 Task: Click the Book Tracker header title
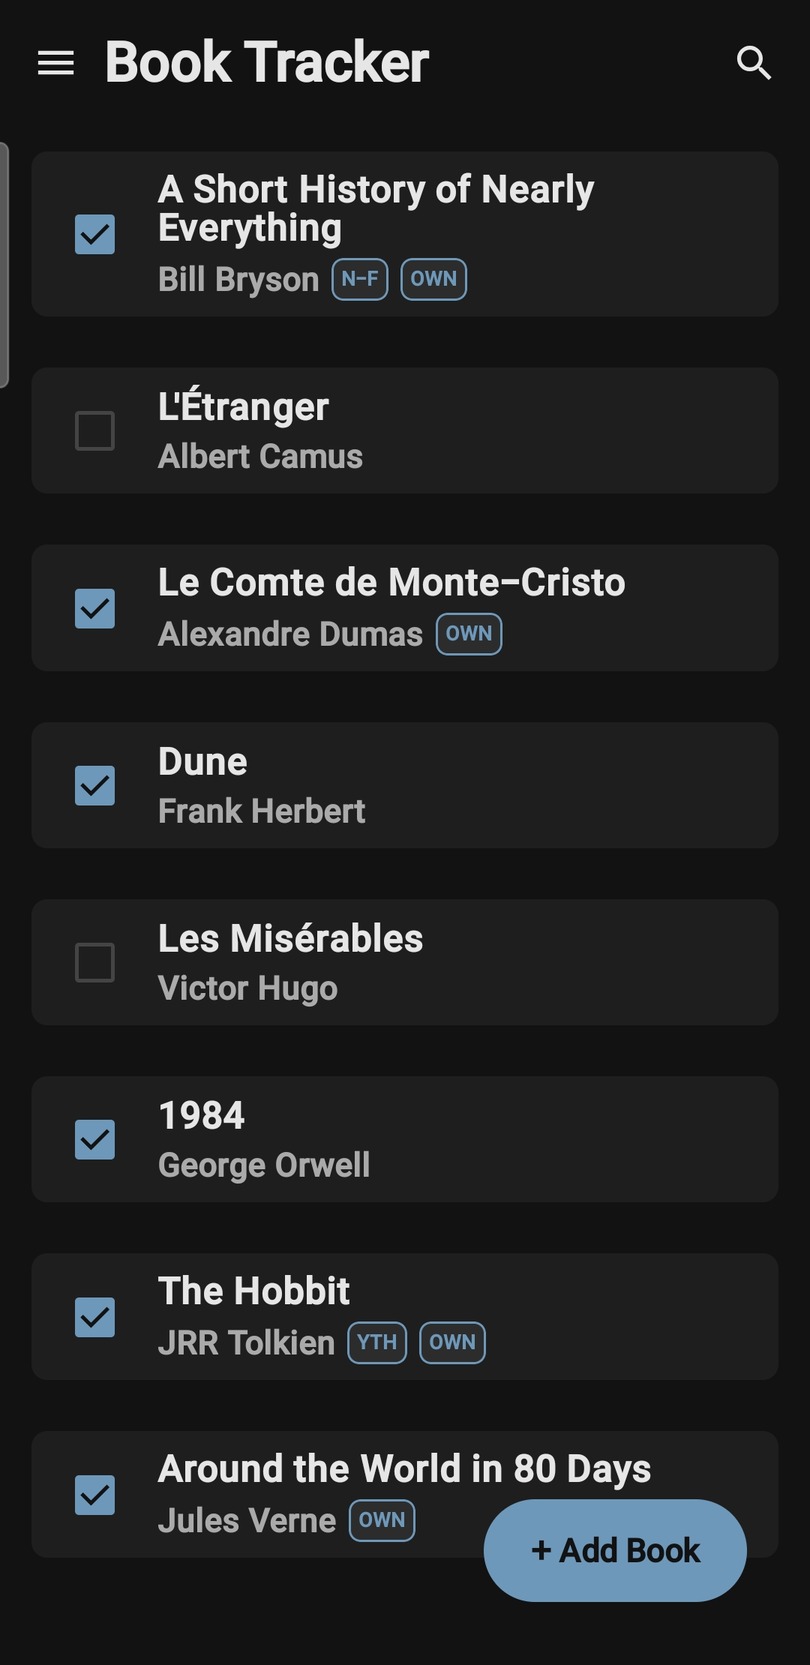pos(267,63)
